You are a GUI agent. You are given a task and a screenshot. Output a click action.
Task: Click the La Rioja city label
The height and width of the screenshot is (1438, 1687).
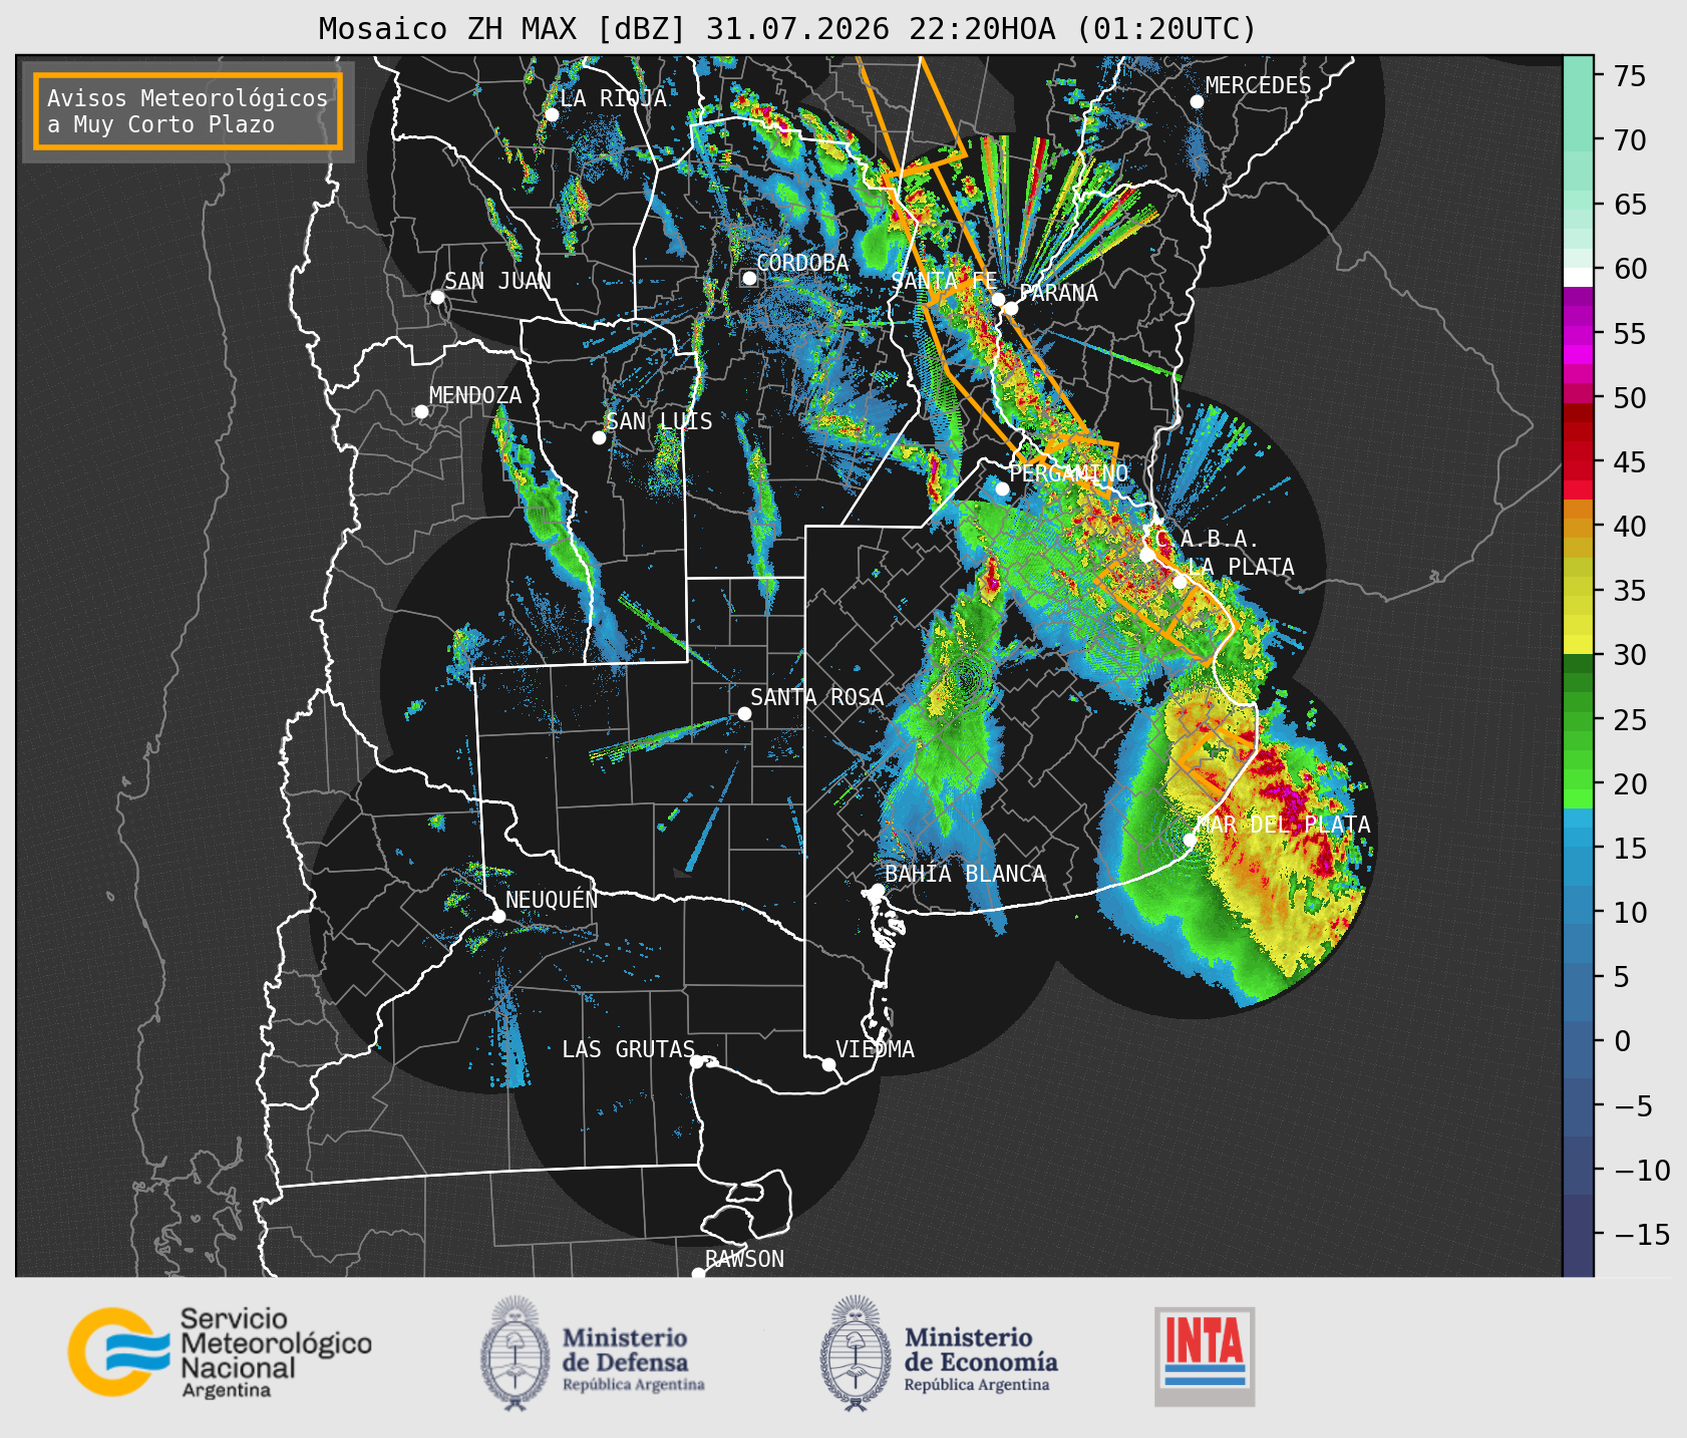[613, 98]
